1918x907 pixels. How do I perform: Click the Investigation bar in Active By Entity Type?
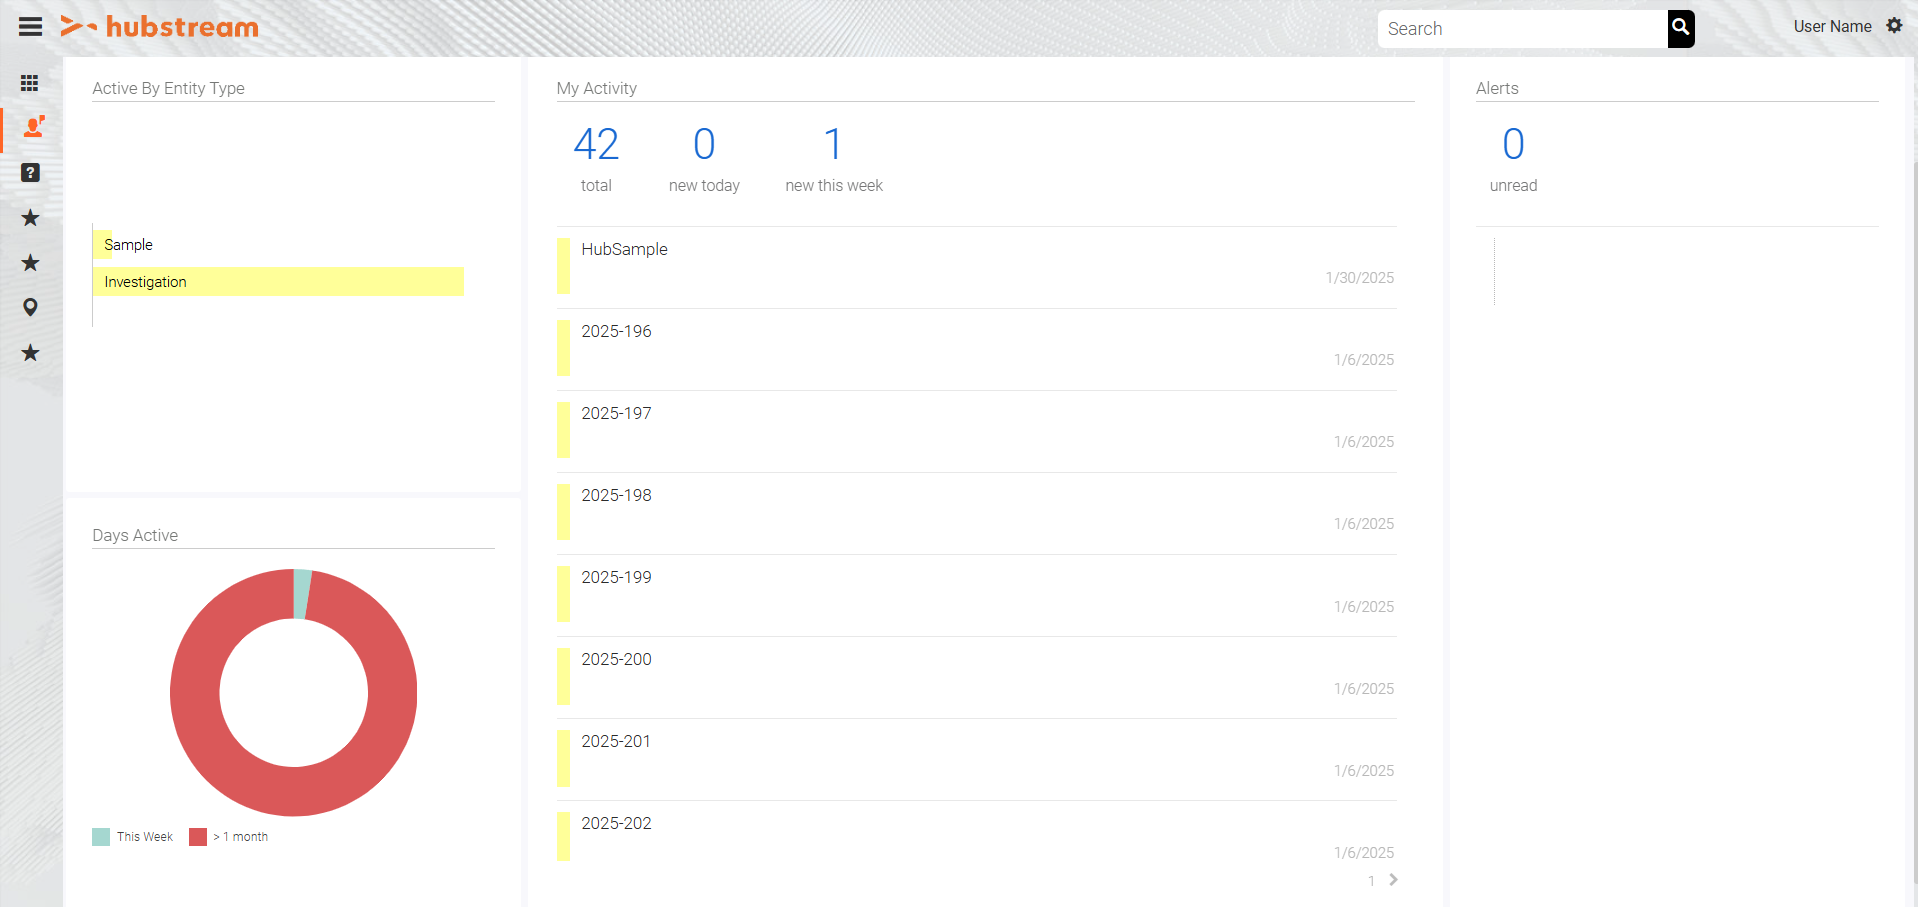pos(278,281)
